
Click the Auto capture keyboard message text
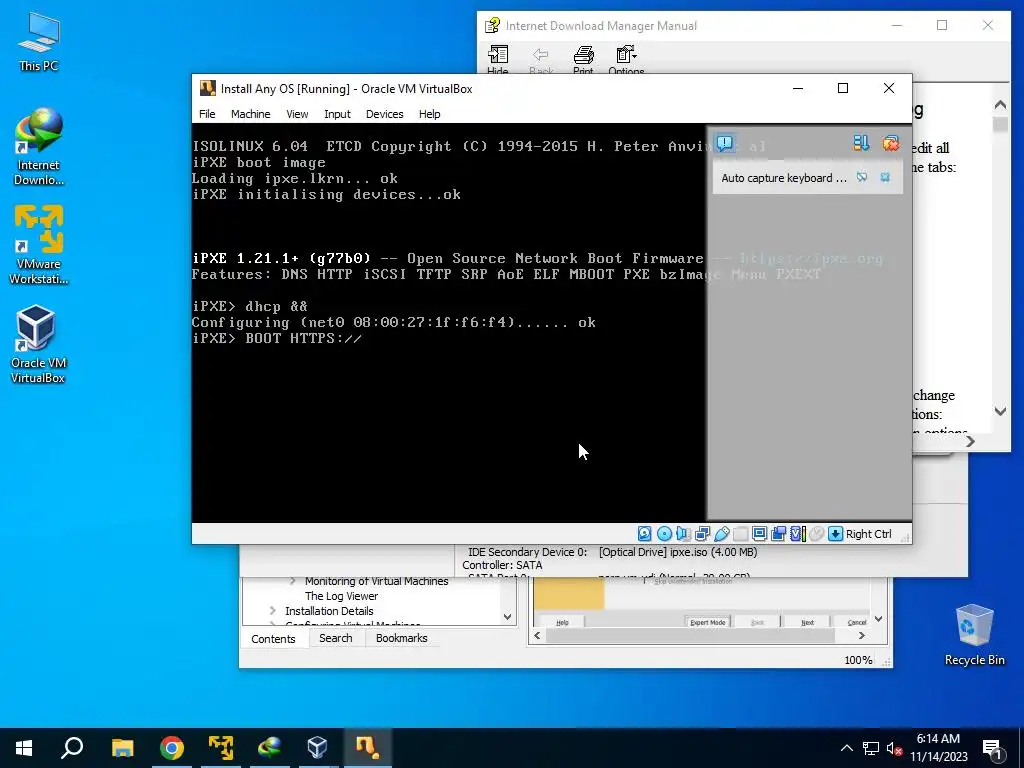pos(784,178)
